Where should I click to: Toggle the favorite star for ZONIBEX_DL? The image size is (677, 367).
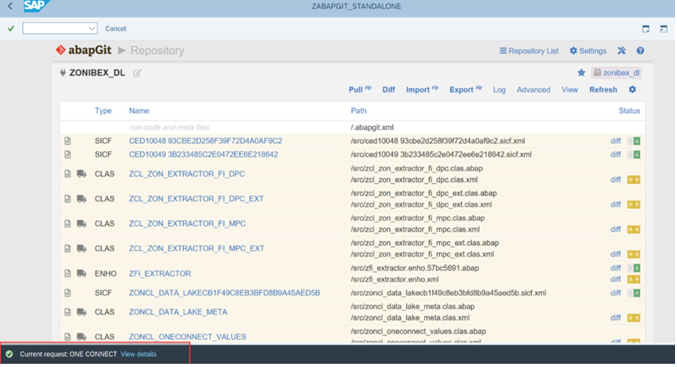pos(581,73)
